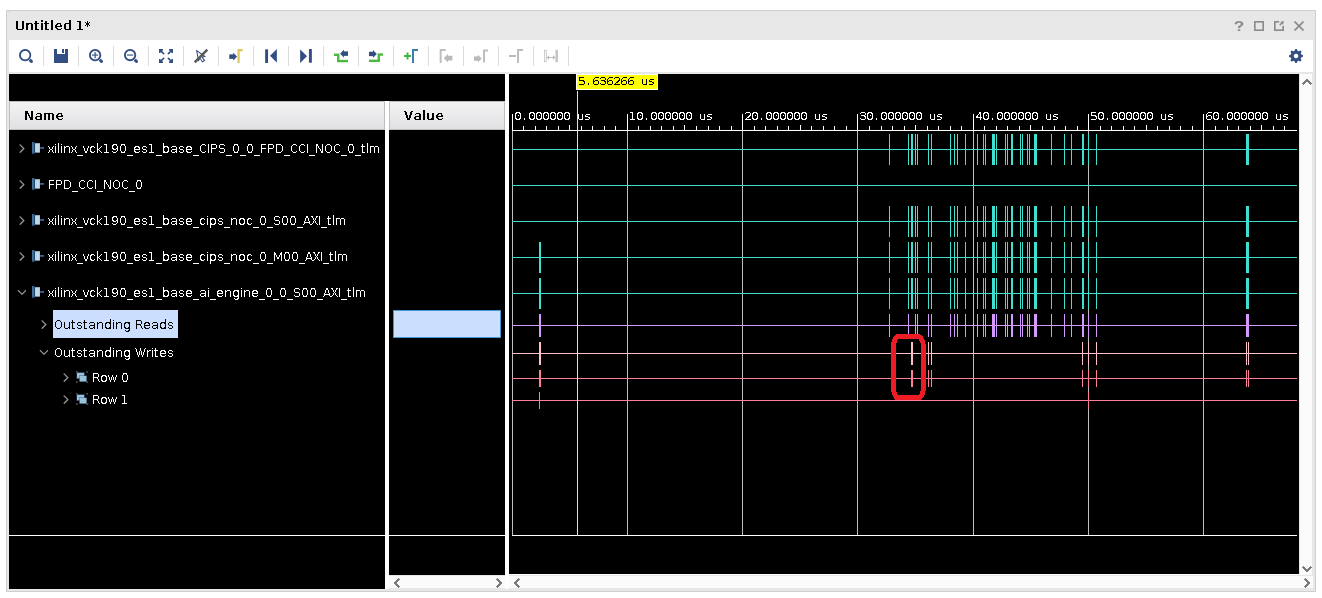The height and width of the screenshot is (598, 1322).
Task: Click the yellow 5.636266 us cursor marker
Action: tap(616, 82)
